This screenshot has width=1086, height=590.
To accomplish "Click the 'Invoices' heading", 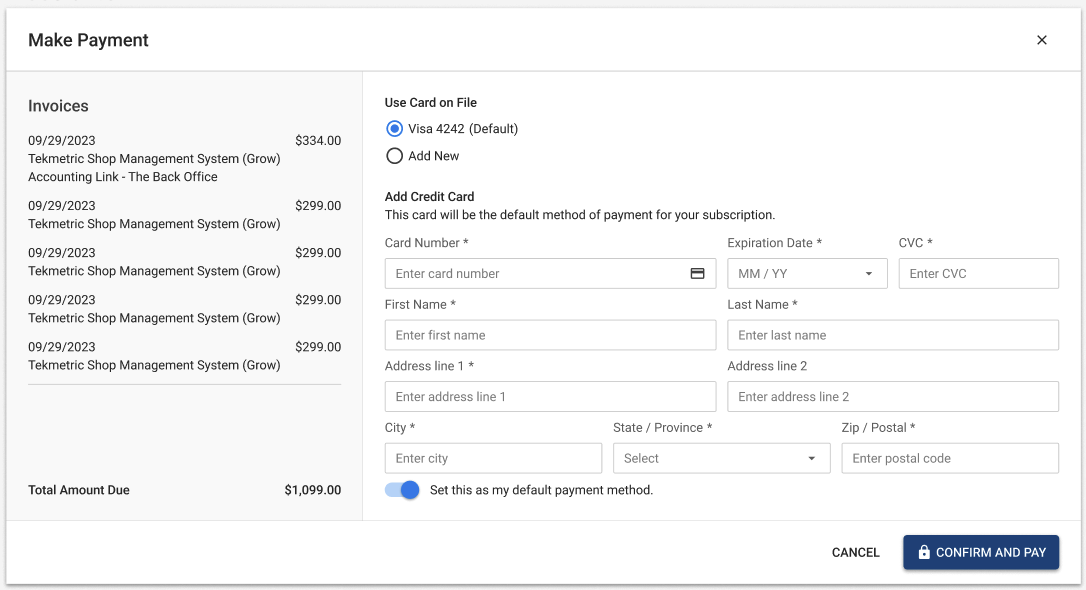I will (x=58, y=106).
